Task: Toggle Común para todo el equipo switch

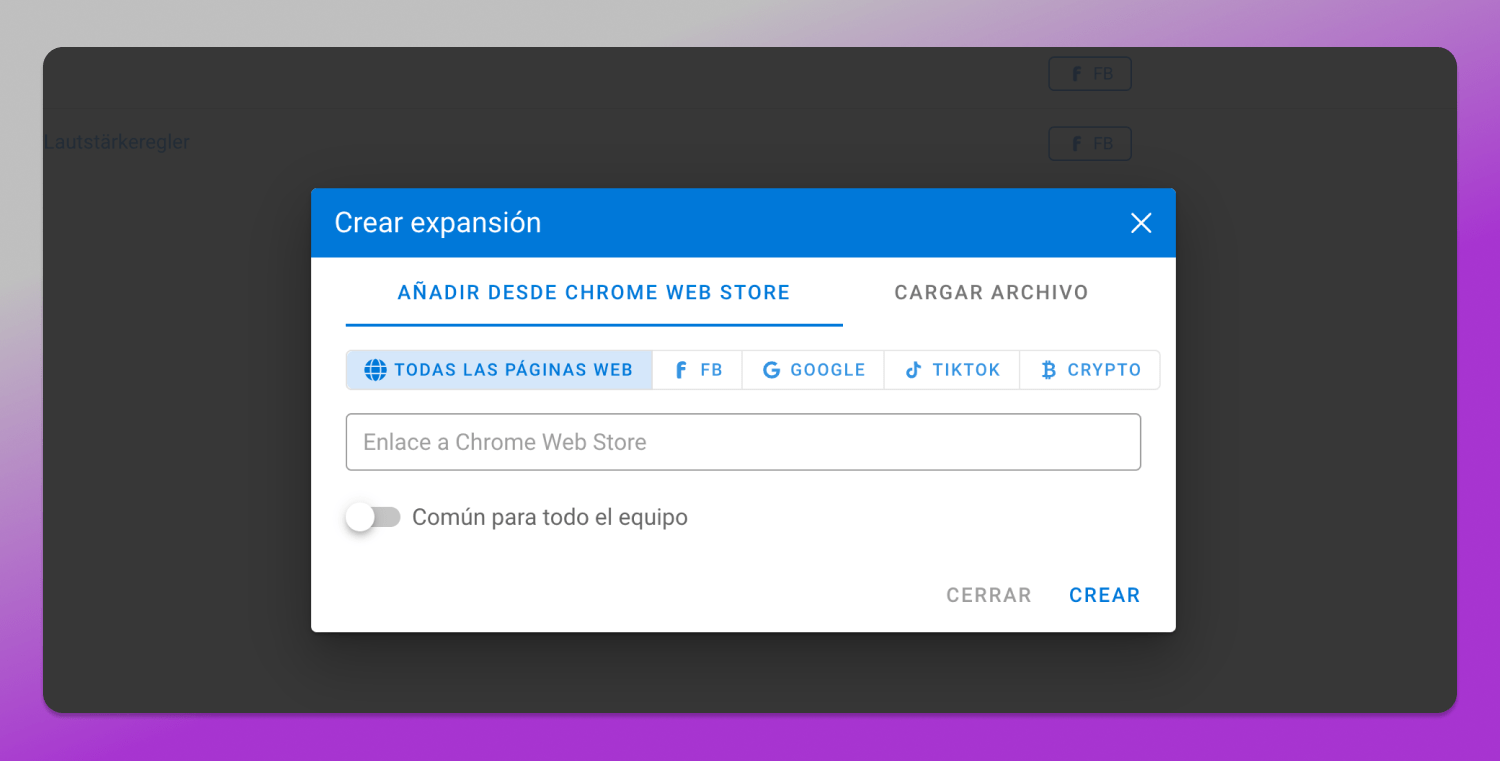Action: 373,517
